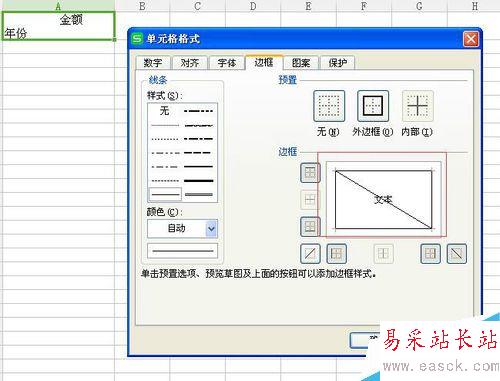Toggle the vertical middle border button
Viewport: 500px width, 381px height.
click(383, 254)
